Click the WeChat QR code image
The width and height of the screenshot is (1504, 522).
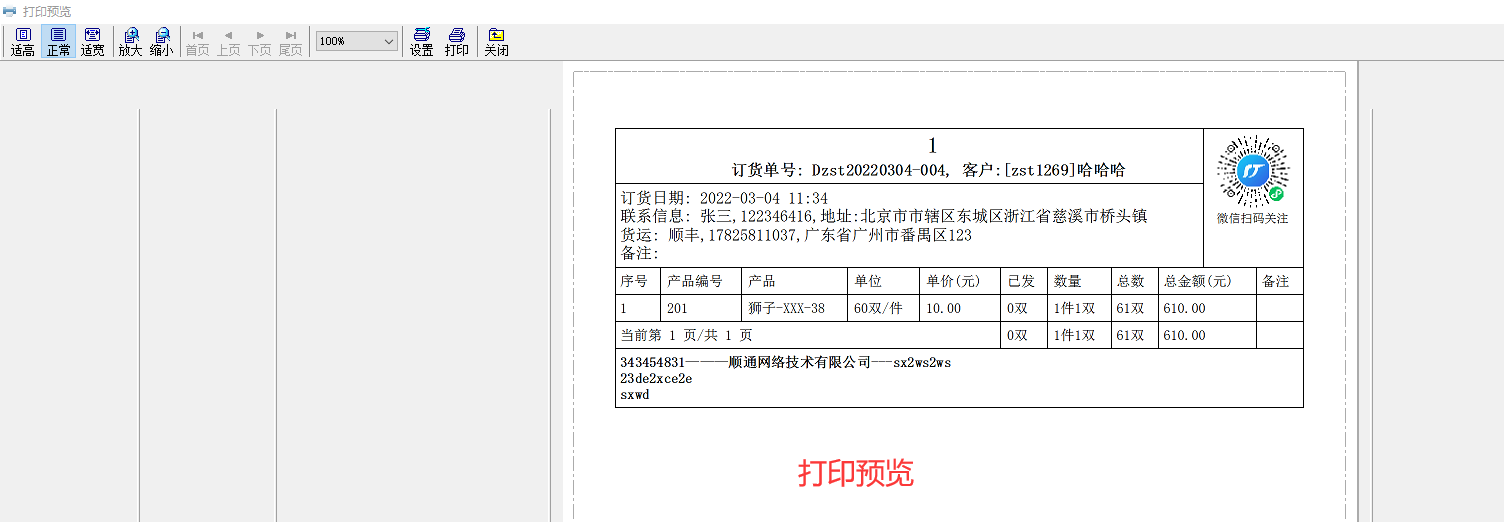(x=1252, y=171)
